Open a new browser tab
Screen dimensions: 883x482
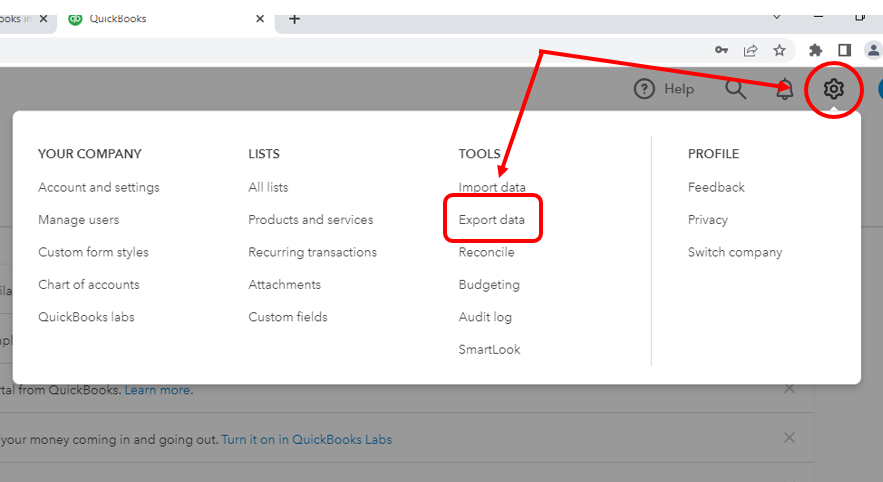[x=294, y=19]
